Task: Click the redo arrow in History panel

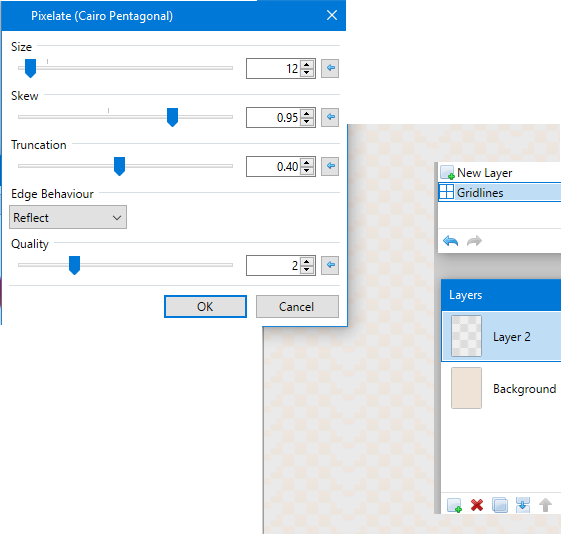Action: [x=474, y=241]
